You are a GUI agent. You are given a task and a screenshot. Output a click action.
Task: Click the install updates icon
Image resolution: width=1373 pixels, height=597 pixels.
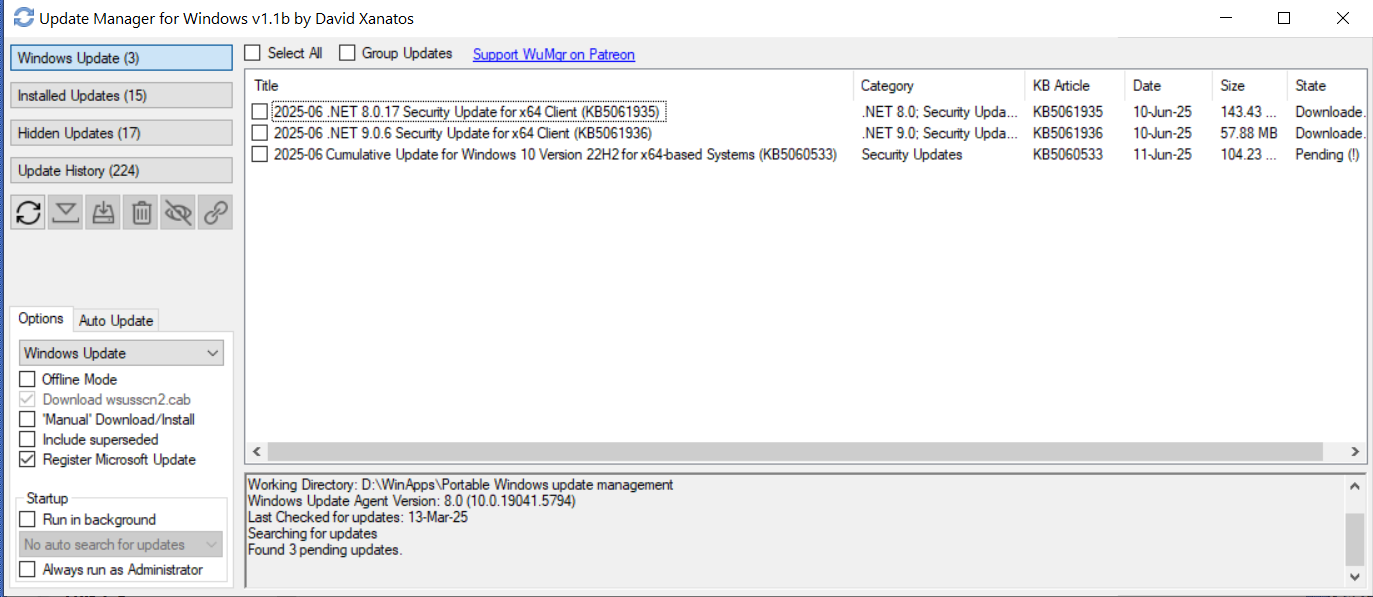tap(104, 212)
